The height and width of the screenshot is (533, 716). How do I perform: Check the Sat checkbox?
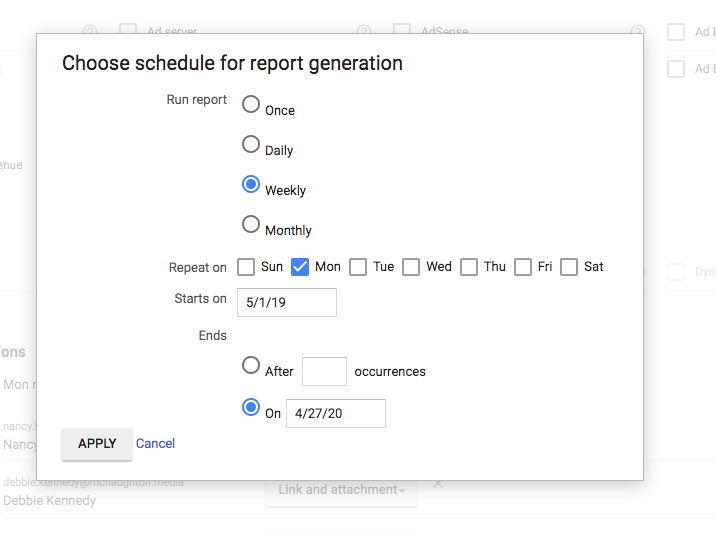tap(569, 267)
